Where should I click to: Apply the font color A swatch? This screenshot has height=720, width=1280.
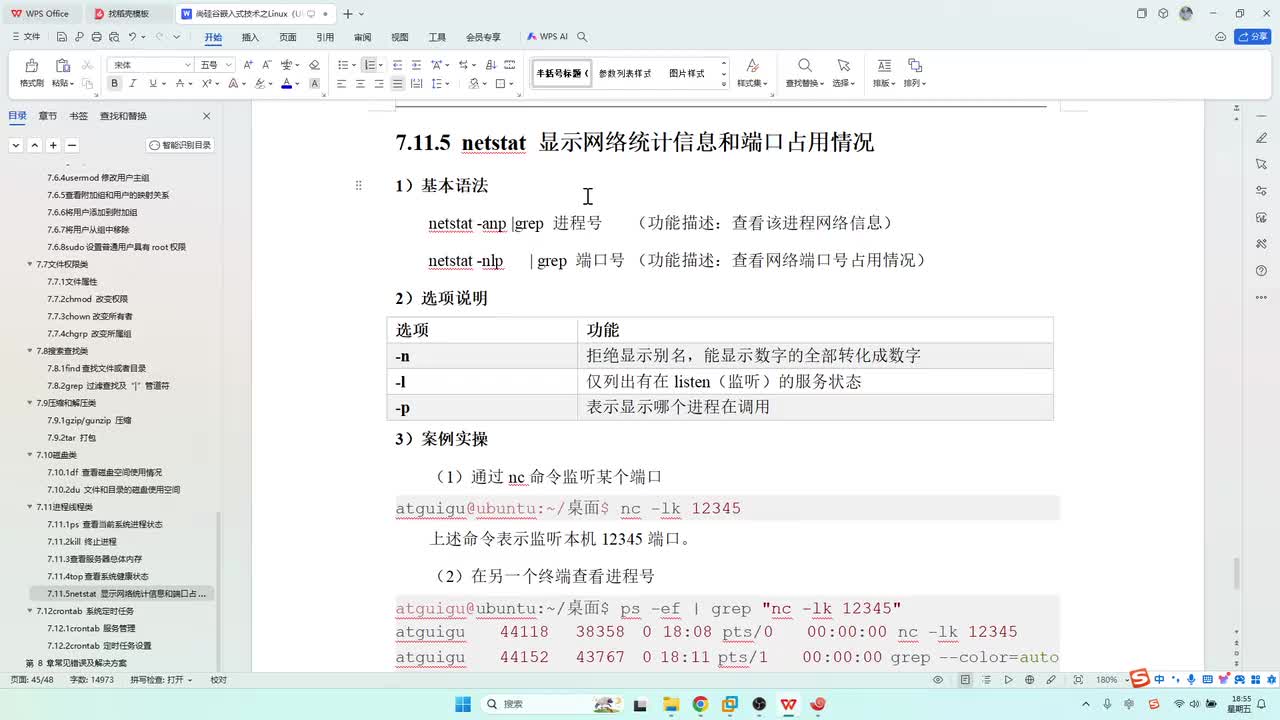(x=286, y=84)
